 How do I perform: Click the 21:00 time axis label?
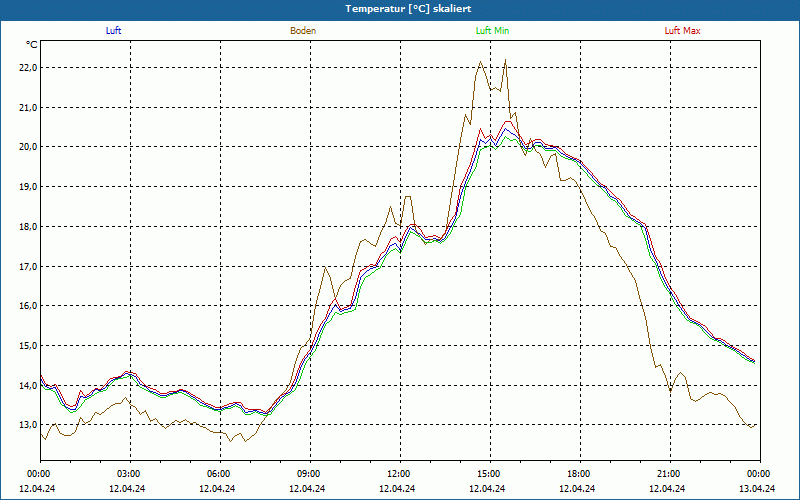[x=670, y=474]
